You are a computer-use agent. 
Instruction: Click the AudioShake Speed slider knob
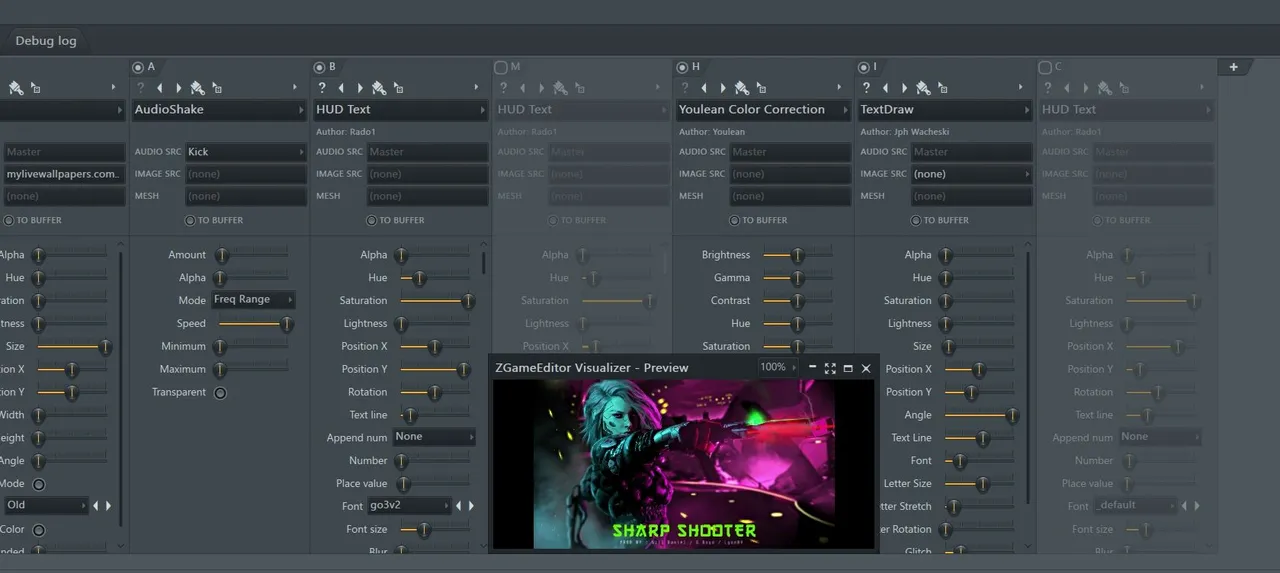287,324
